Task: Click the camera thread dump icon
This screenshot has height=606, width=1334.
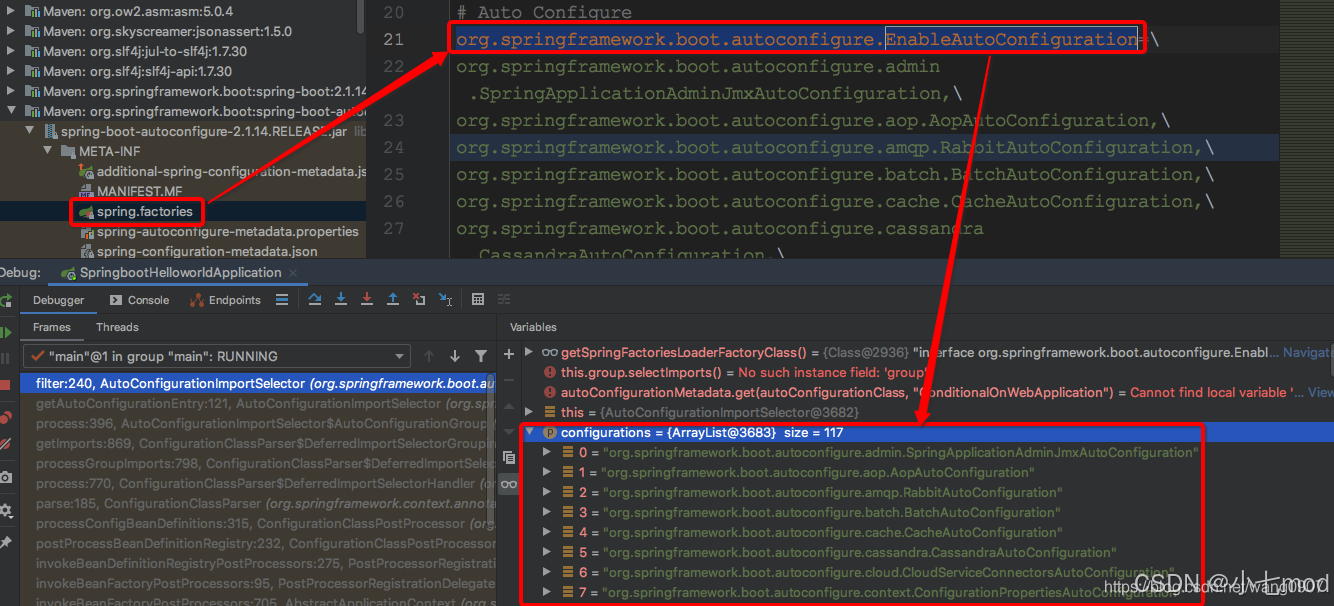Action: (5, 477)
